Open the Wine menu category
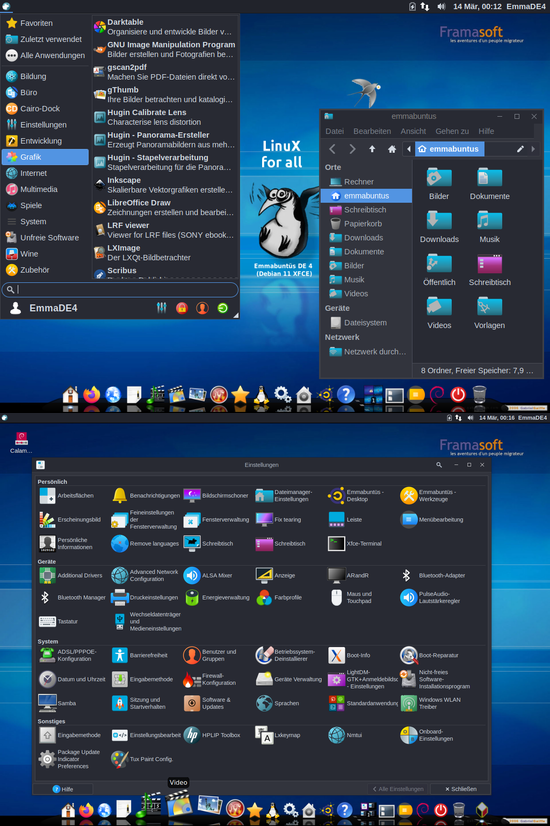550x826 pixels. pos(45,254)
